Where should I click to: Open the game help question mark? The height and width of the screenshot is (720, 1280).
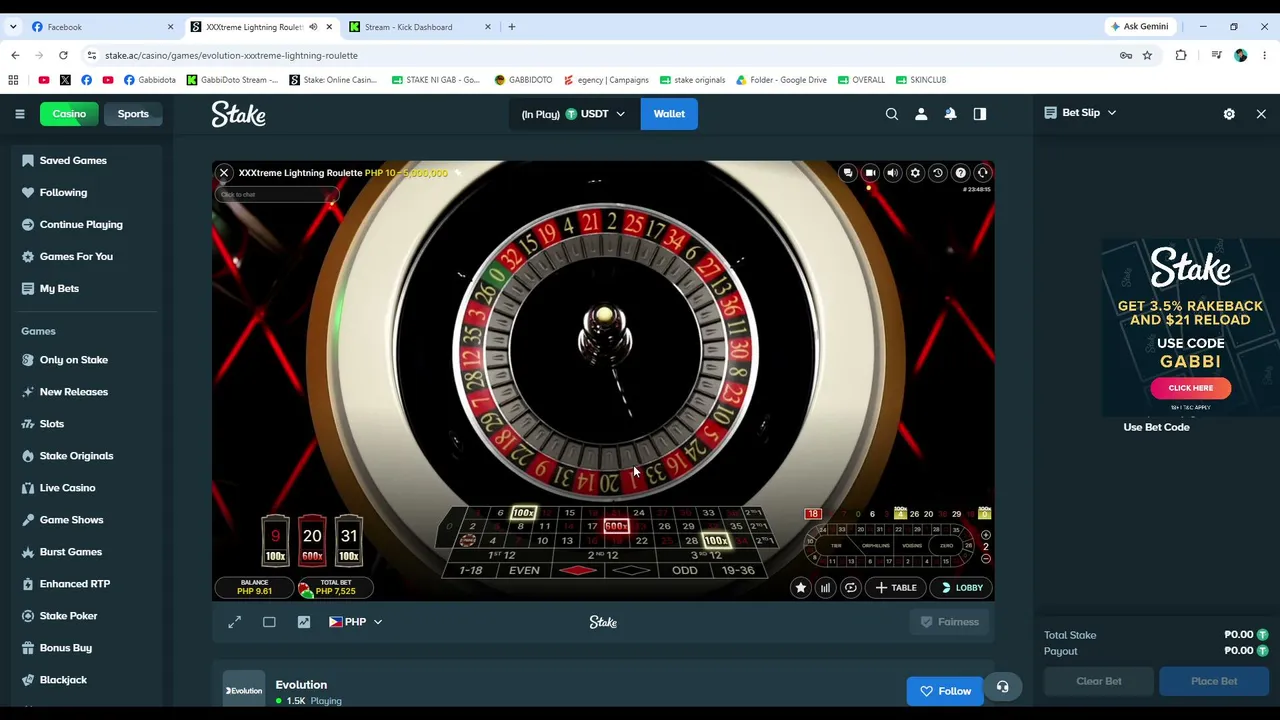960,173
